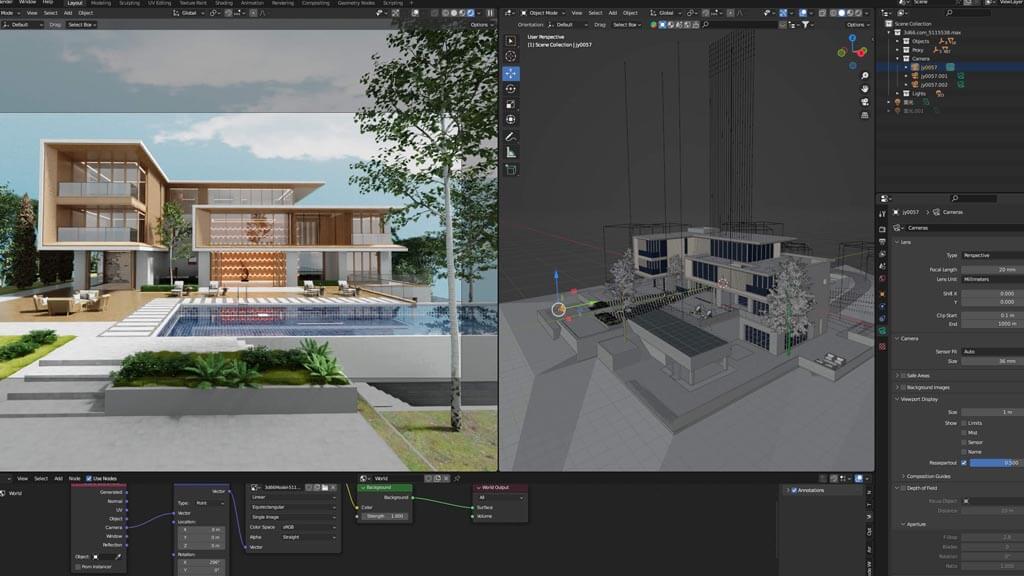Click the Focal Length value field

(991, 269)
